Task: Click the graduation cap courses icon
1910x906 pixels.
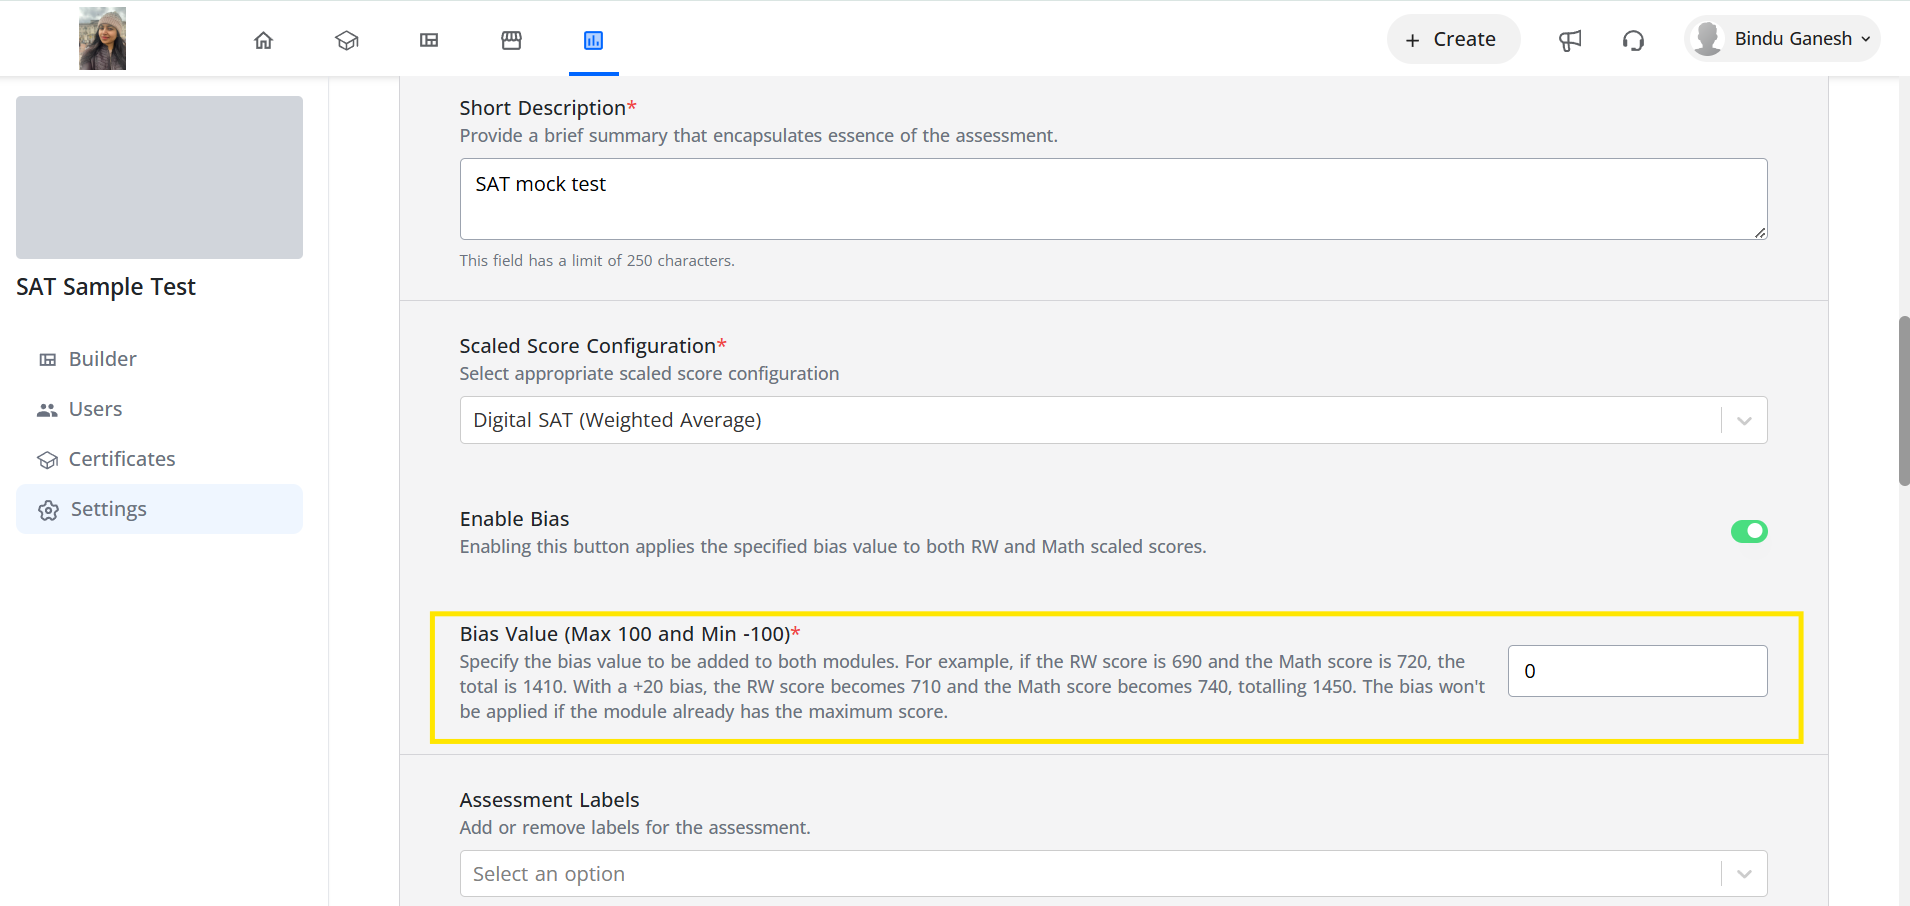Action: (x=347, y=40)
